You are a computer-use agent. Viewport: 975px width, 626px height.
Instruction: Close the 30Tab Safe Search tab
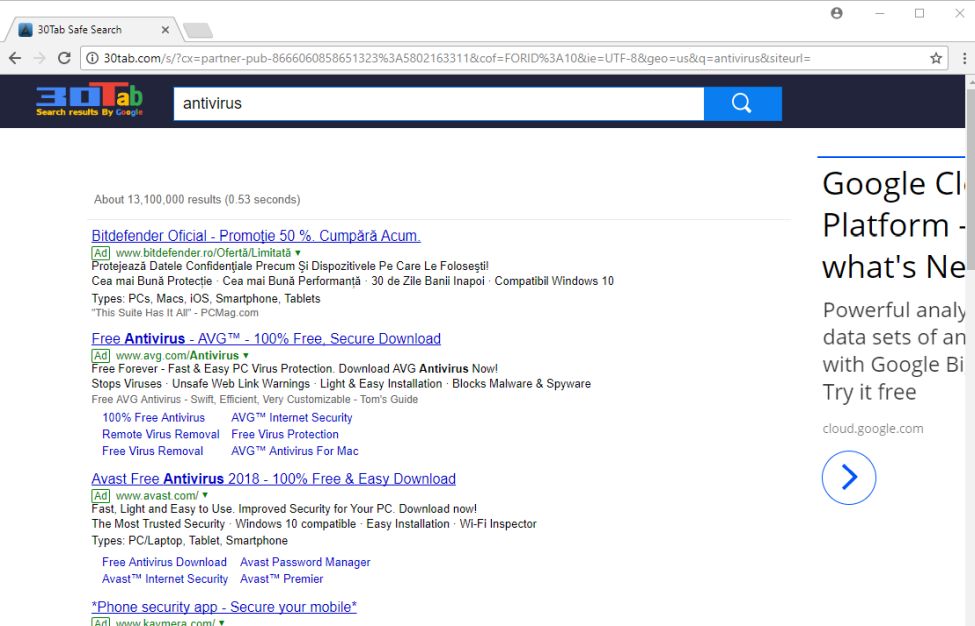coord(165,29)
